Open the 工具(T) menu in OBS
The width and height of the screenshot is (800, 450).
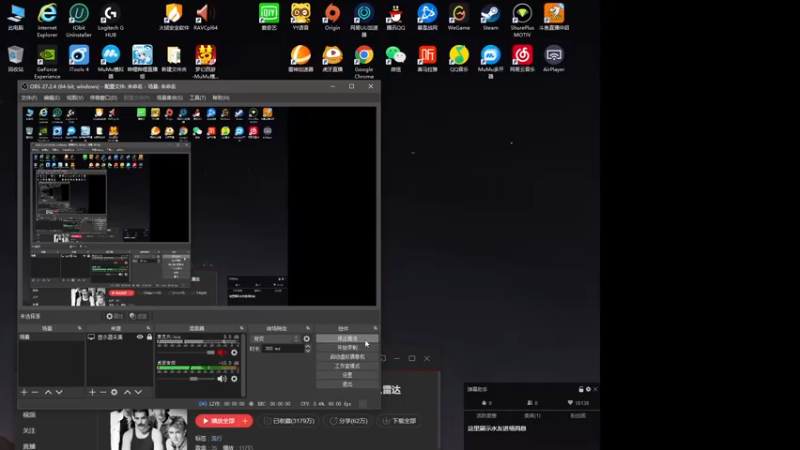coord(197,97)
